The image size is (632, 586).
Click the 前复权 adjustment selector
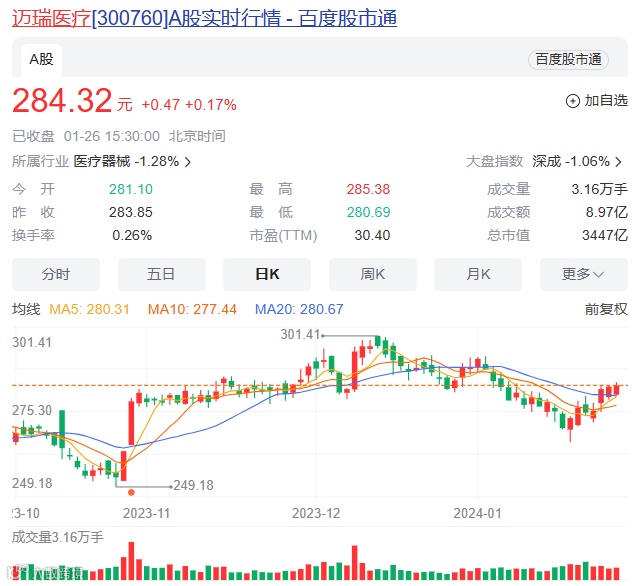coord(606,309)
